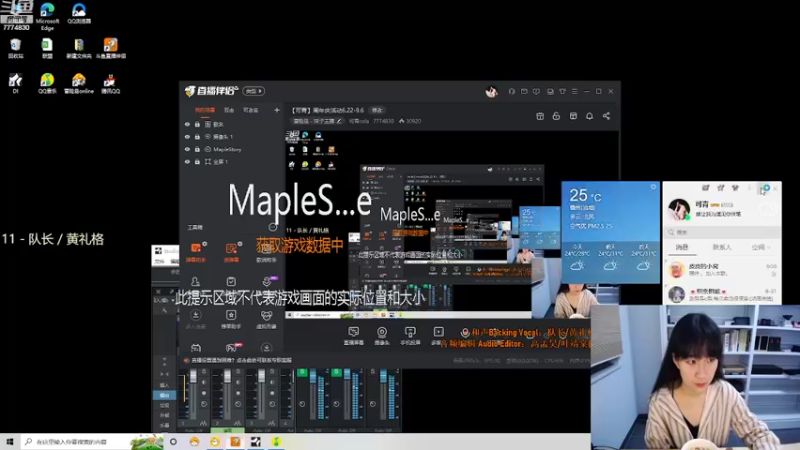The width and height of the screenshot is (800, 450).
Task: Click the Cortana circle on taskbar
Action: click(173, 441)
